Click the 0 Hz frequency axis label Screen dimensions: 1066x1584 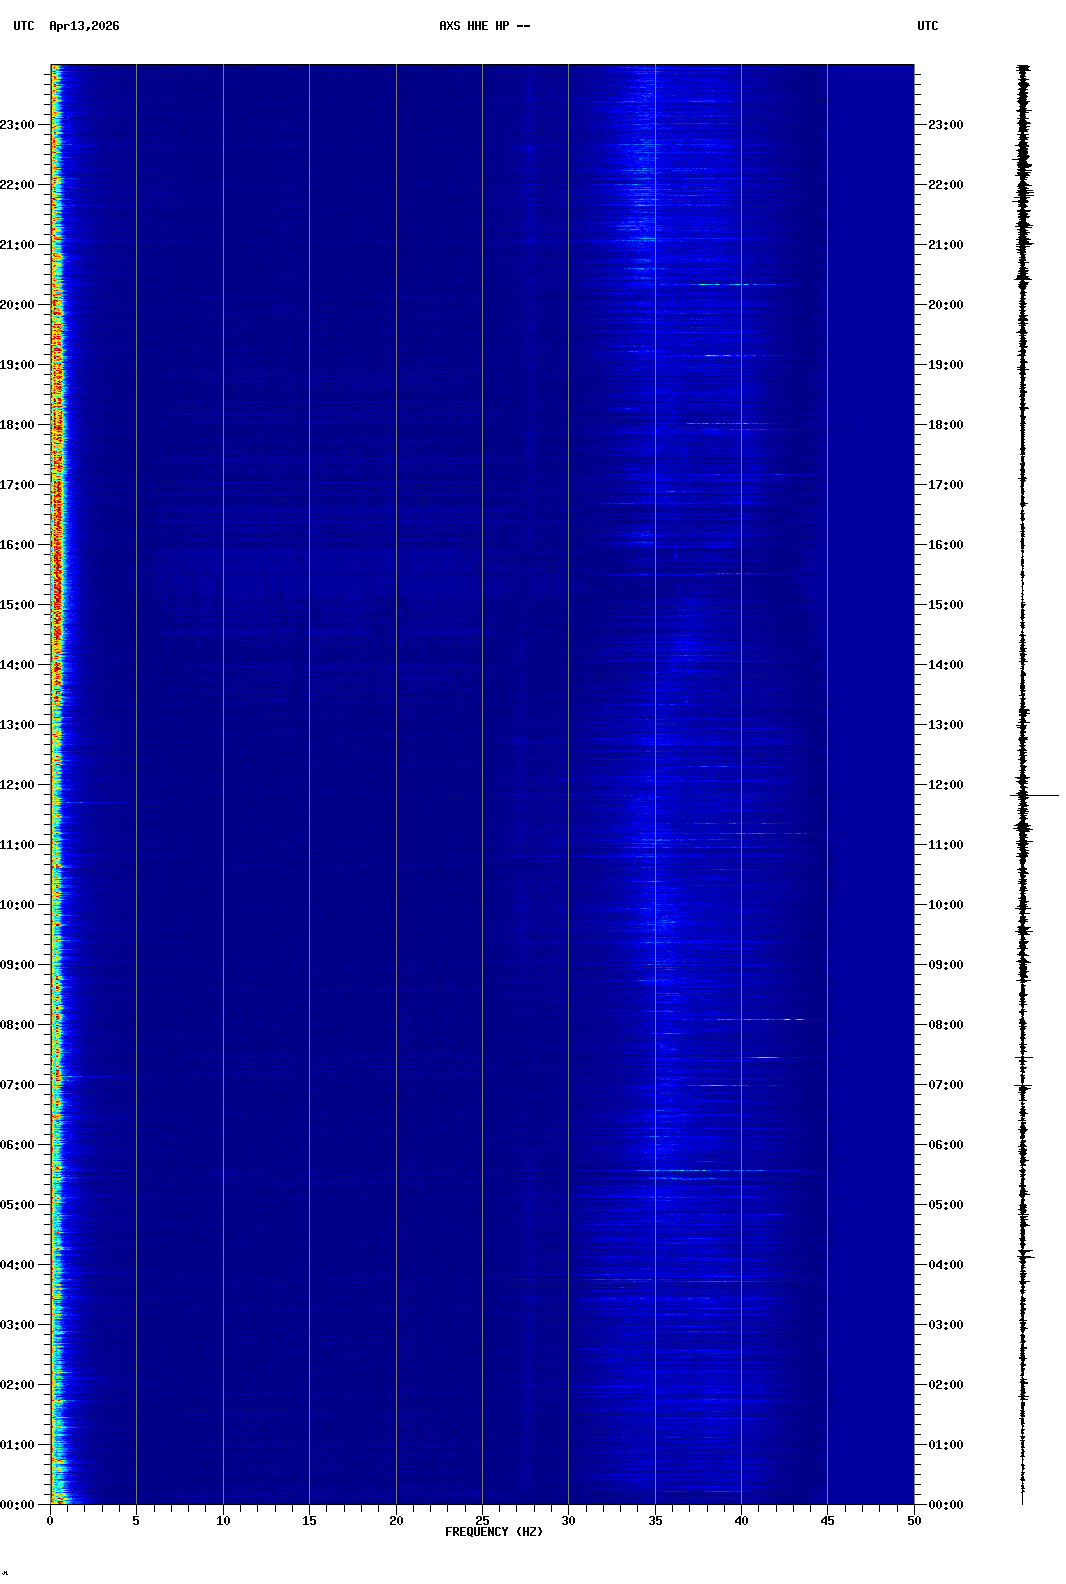point(50,1521)
